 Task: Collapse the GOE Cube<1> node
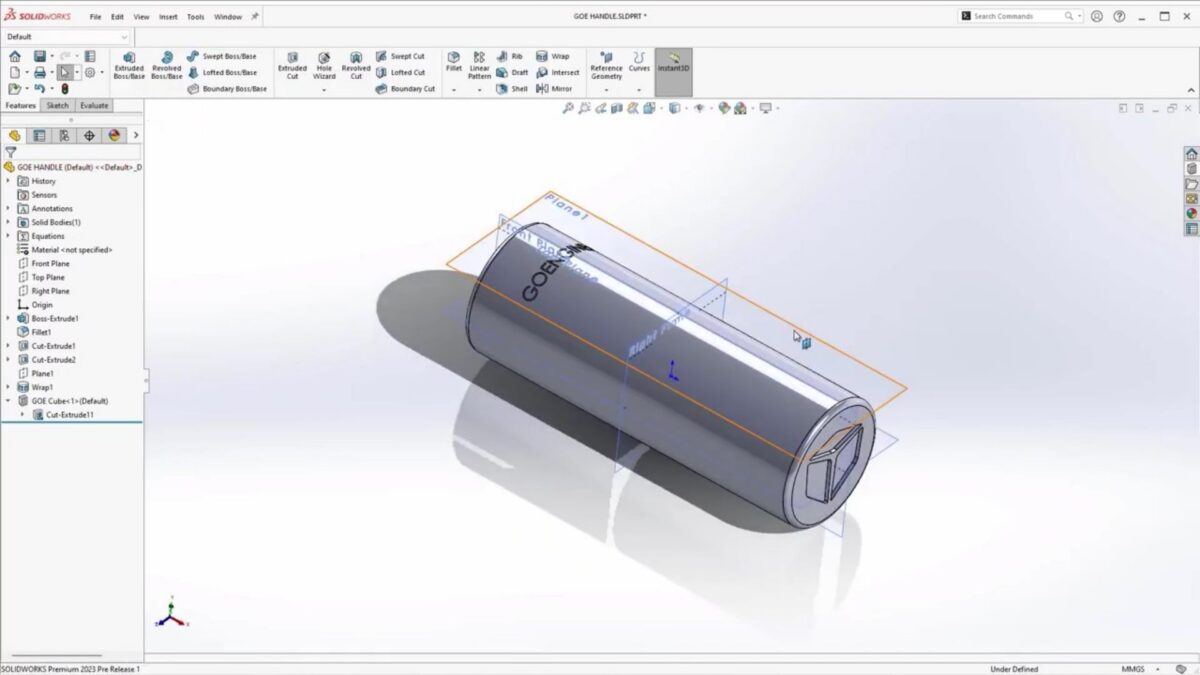pos(8,401)
